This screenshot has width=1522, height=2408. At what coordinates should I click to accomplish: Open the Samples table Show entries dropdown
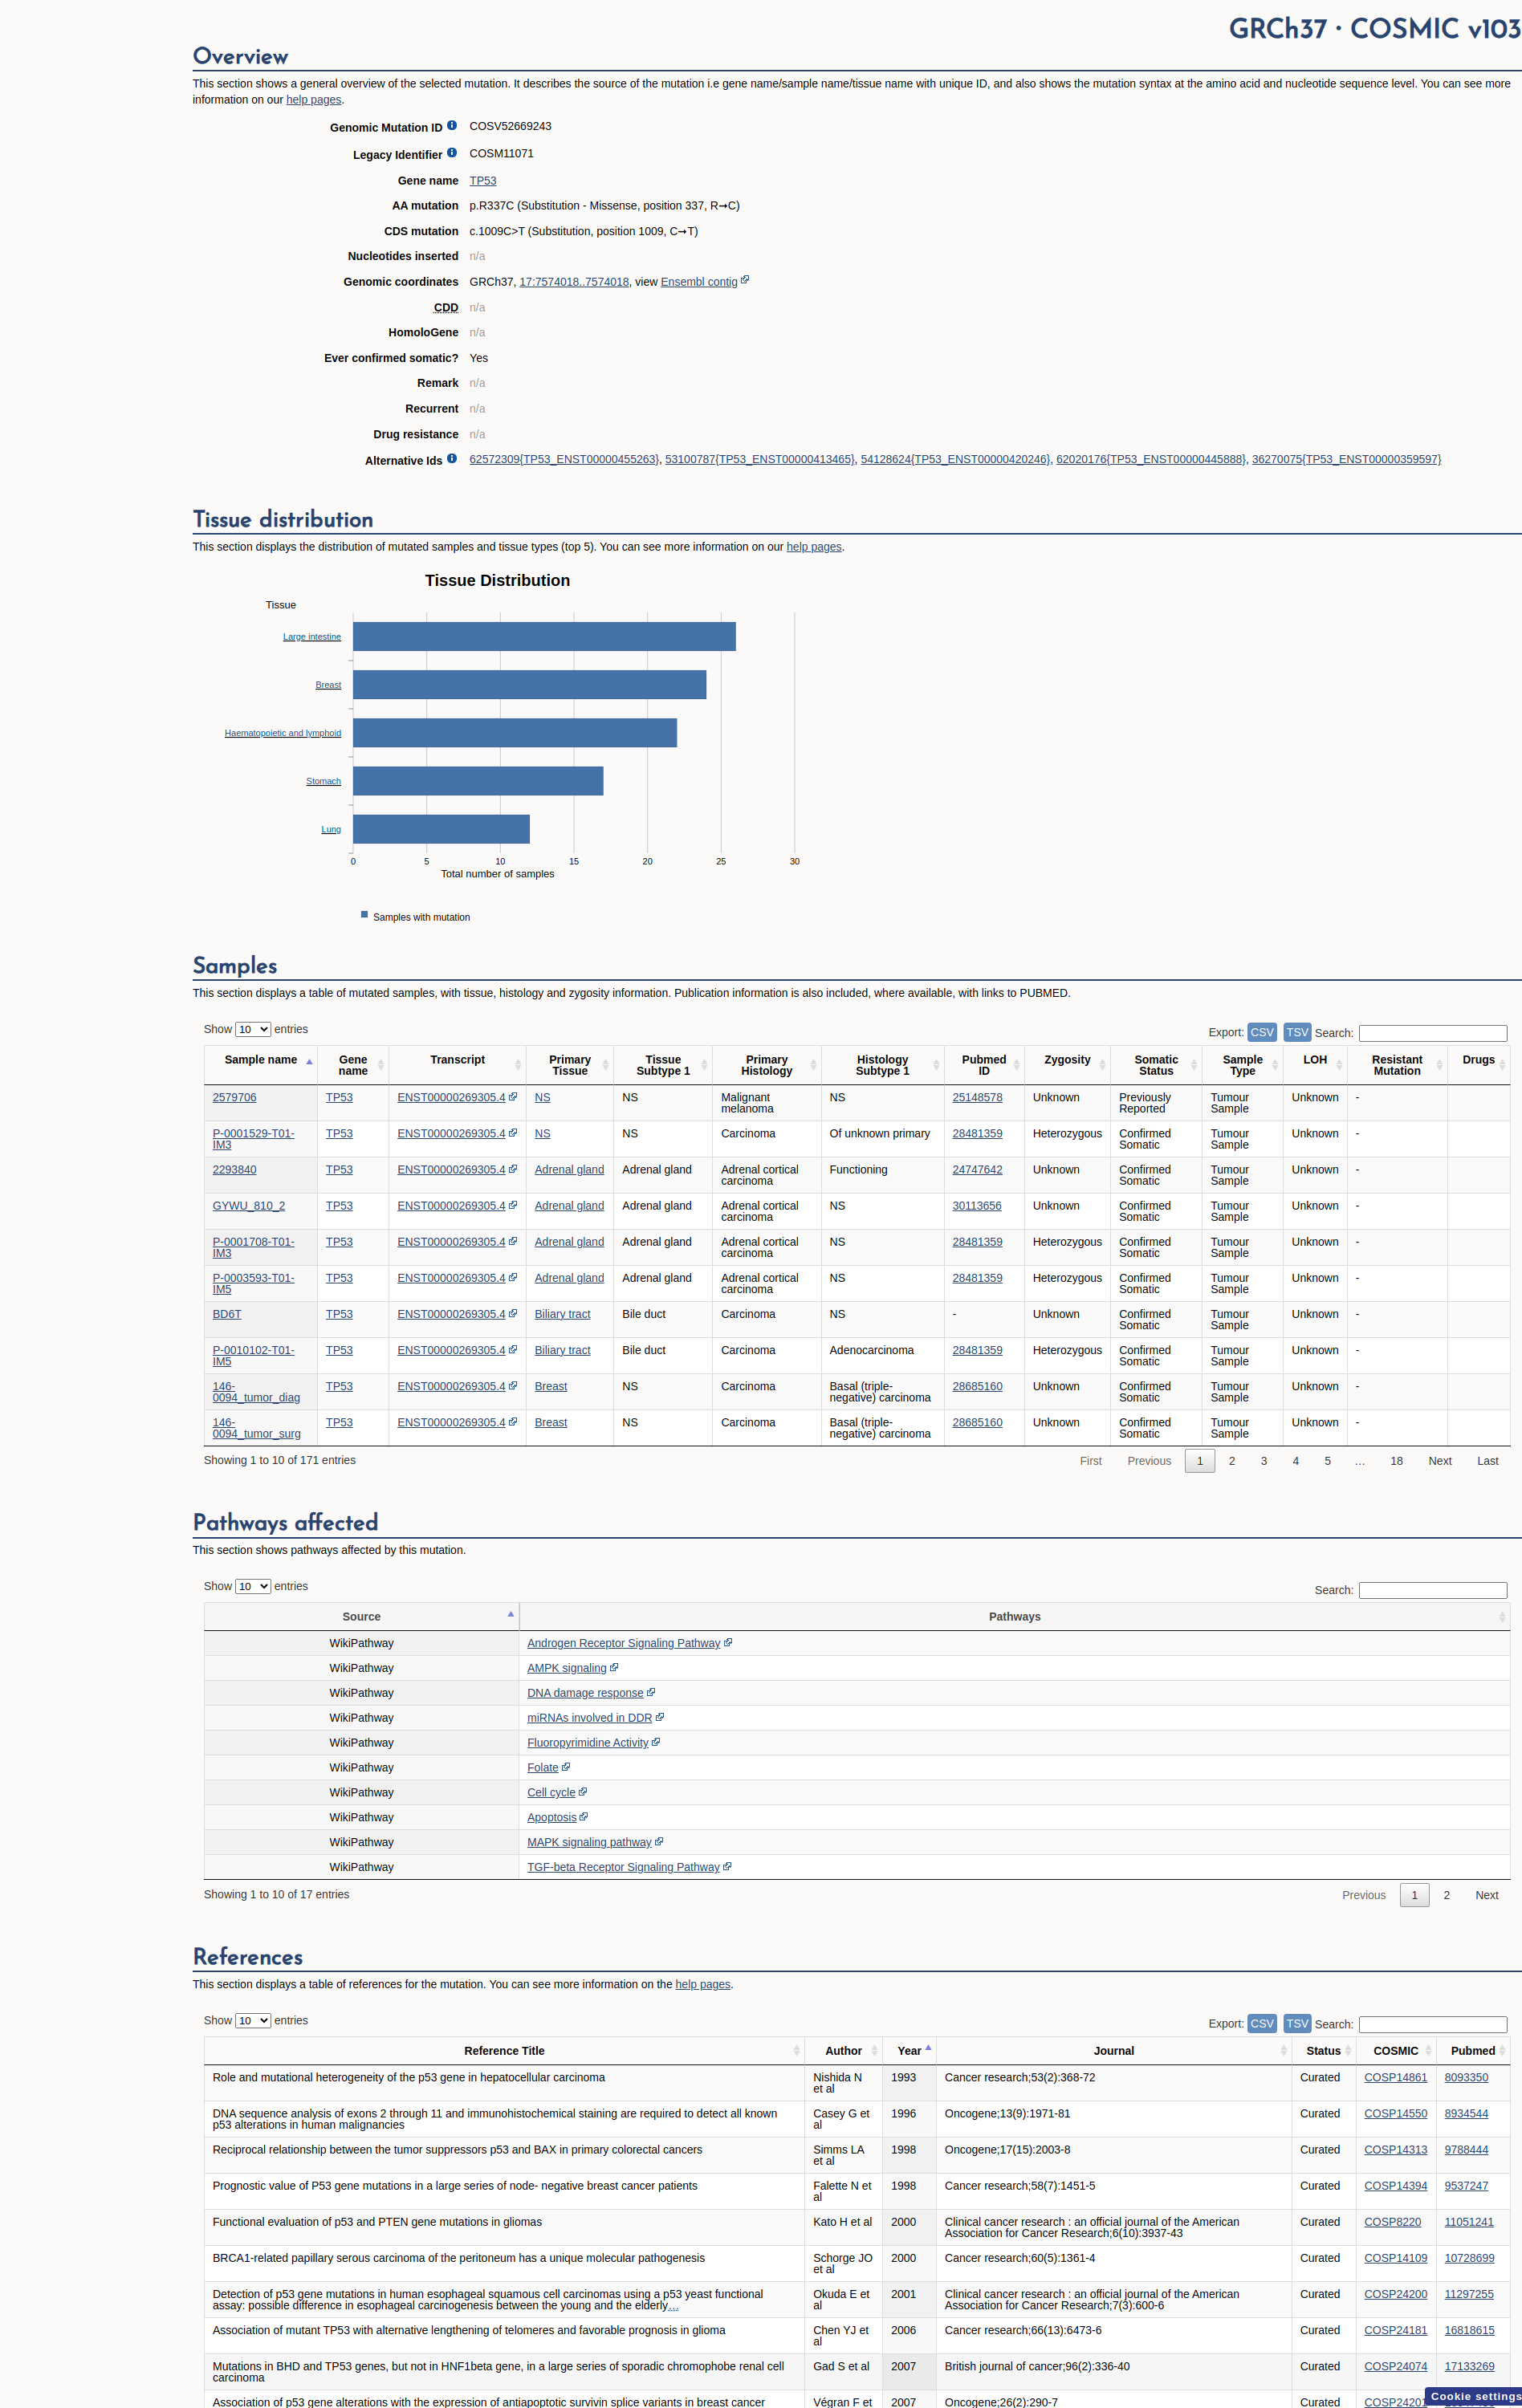pyautogui.click(x=253, y=1029)
